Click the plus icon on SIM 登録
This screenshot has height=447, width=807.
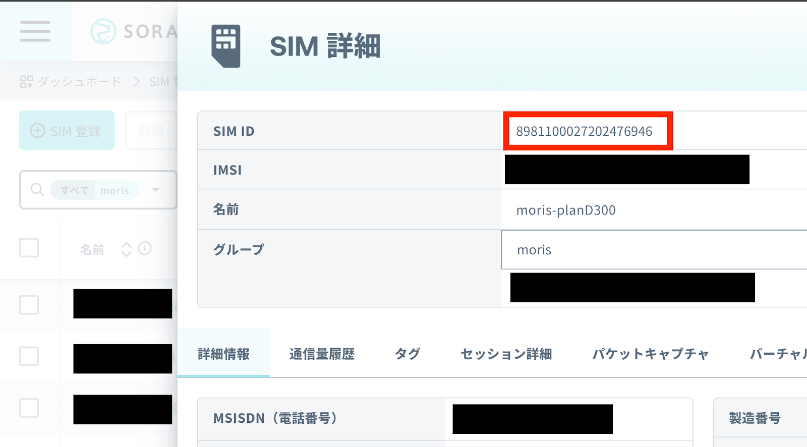[x=38, y=131]
